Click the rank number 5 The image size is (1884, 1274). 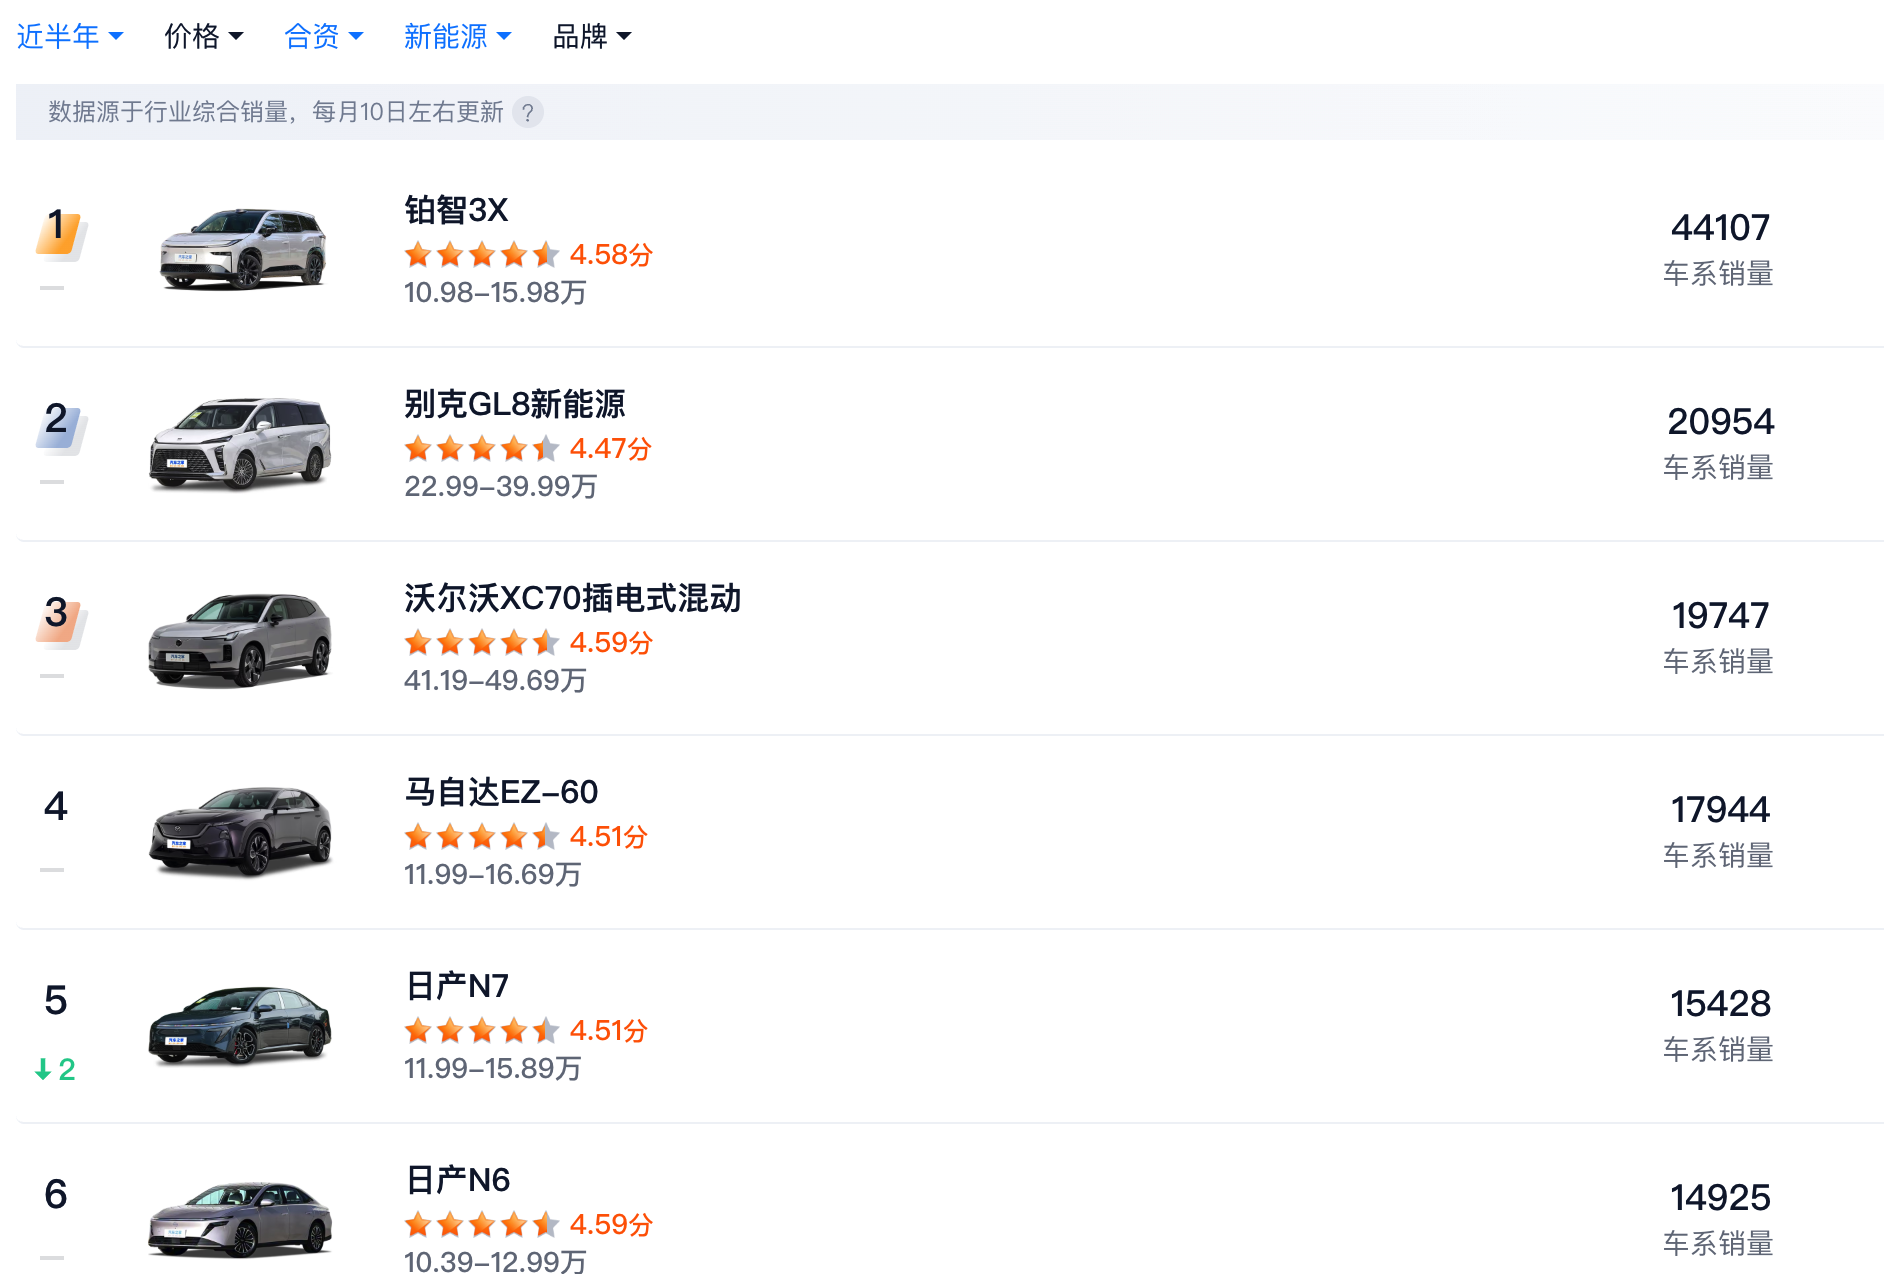[56, 1000]
